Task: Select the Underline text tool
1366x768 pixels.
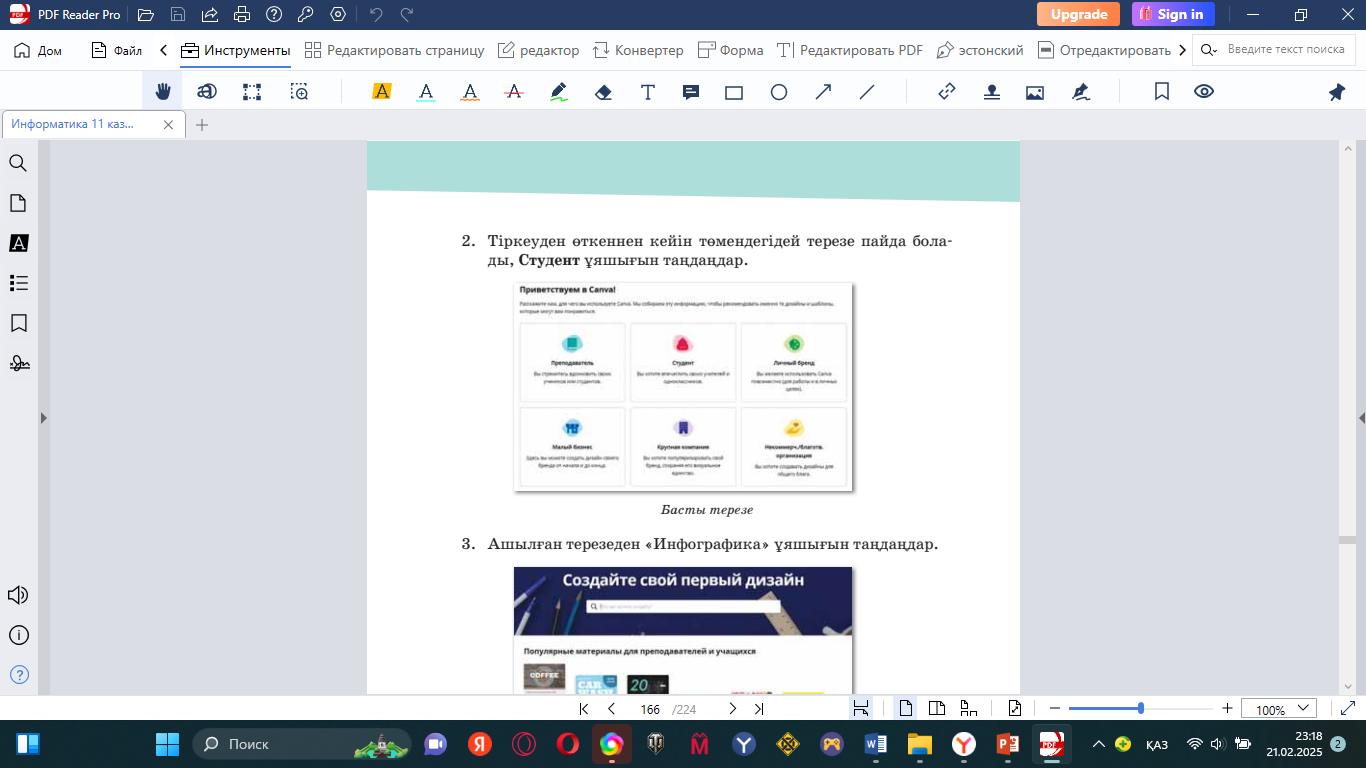Action: 426,92
